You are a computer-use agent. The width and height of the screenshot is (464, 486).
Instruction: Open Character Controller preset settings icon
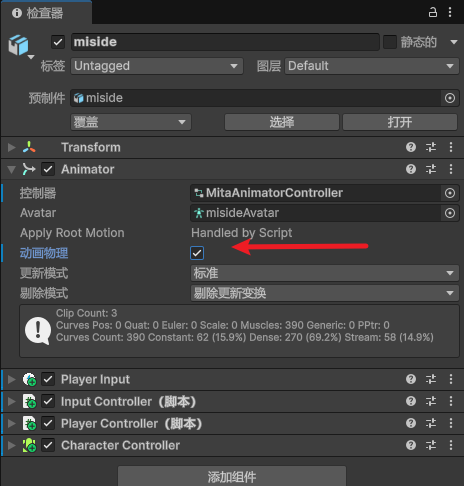coord(431,445)
